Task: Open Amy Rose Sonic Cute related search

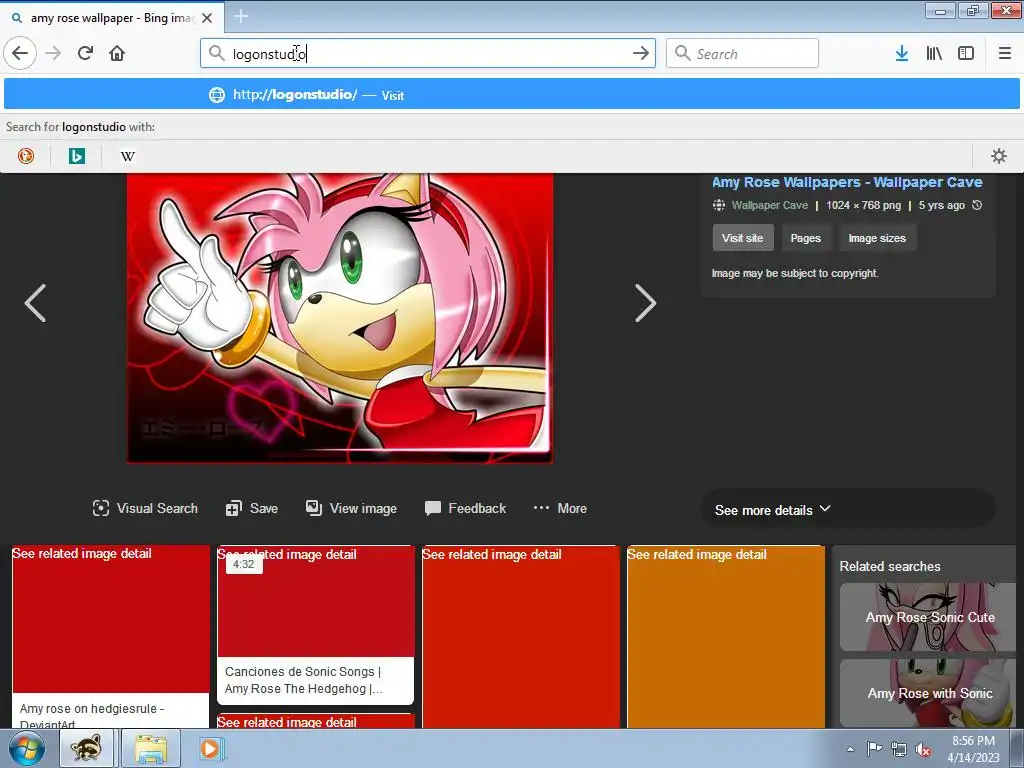Action: pos(930,617)
